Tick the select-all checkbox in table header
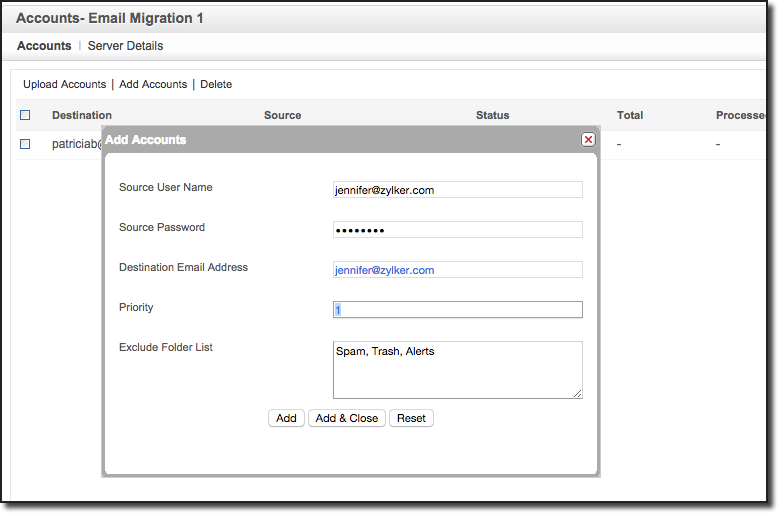Image resolution: width=778 pixels, height=513 pixels. 25,115
